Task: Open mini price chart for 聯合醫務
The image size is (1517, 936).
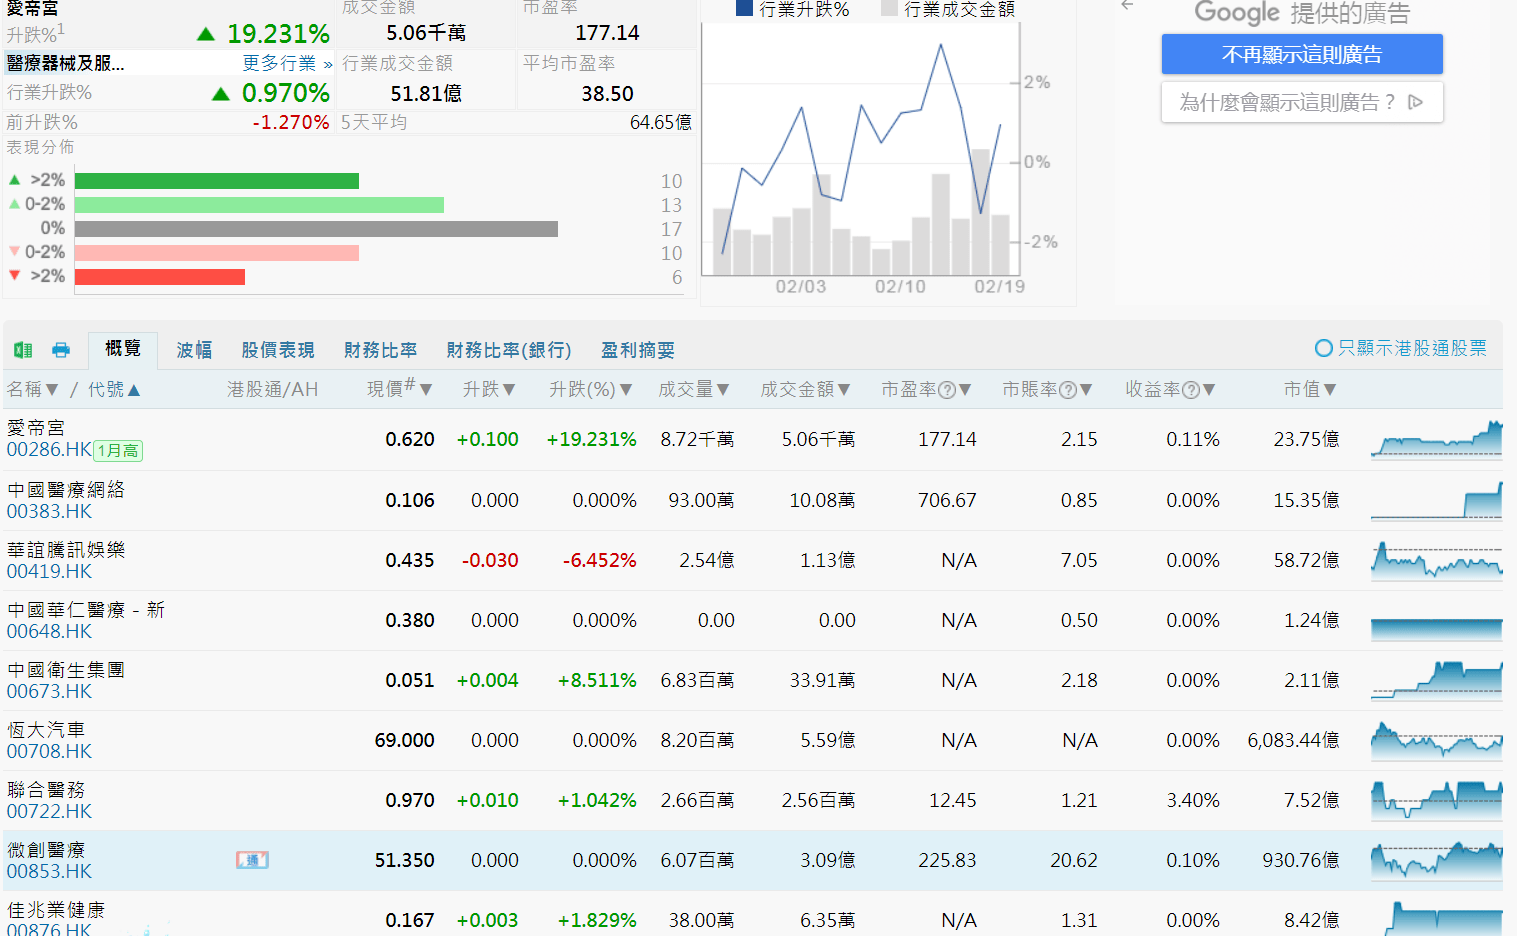Action: [x=1436, y=800]
